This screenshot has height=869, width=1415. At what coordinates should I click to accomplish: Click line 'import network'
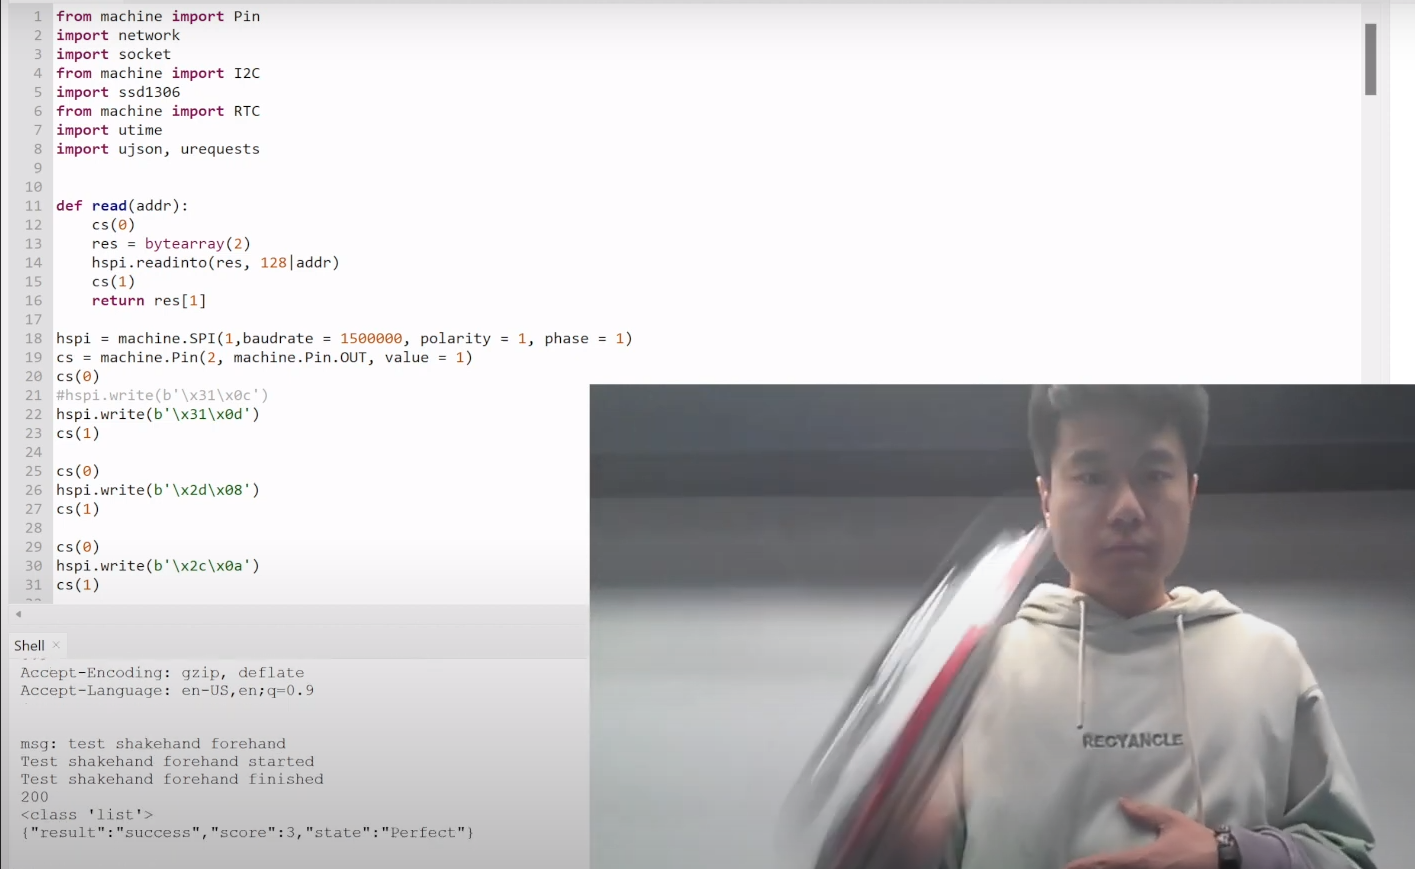click(x=118, y=35)
